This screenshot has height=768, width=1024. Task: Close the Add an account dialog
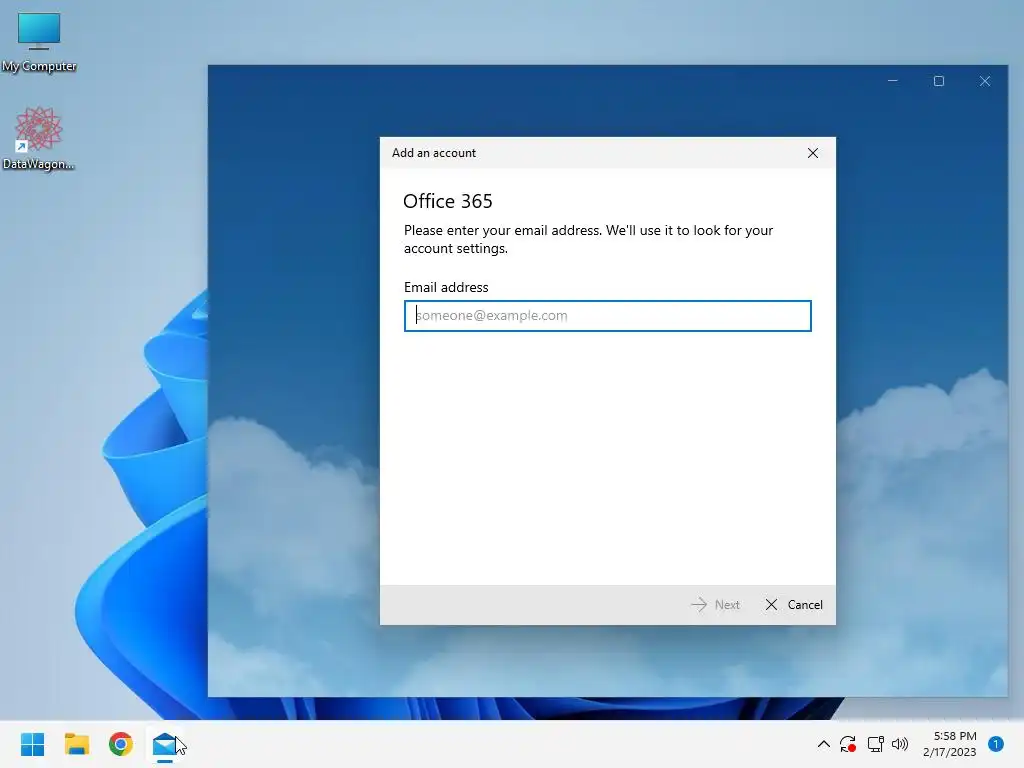812,153
